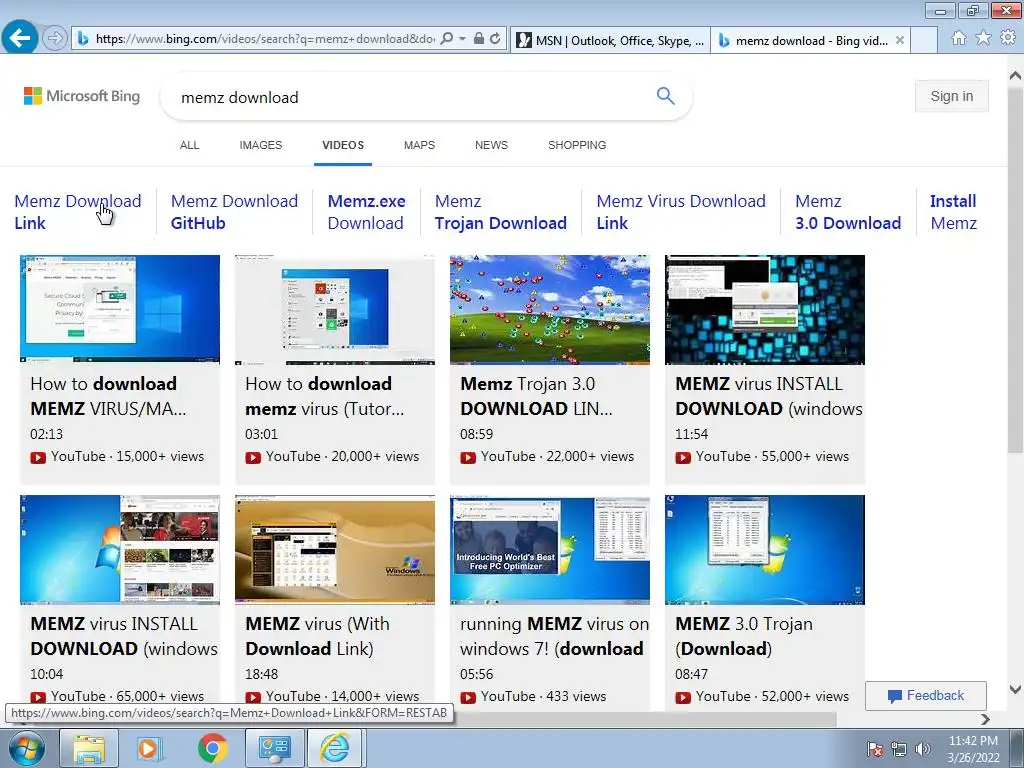
Task: Click the address bar search magnifier icon
Action: tap(447, 39)
